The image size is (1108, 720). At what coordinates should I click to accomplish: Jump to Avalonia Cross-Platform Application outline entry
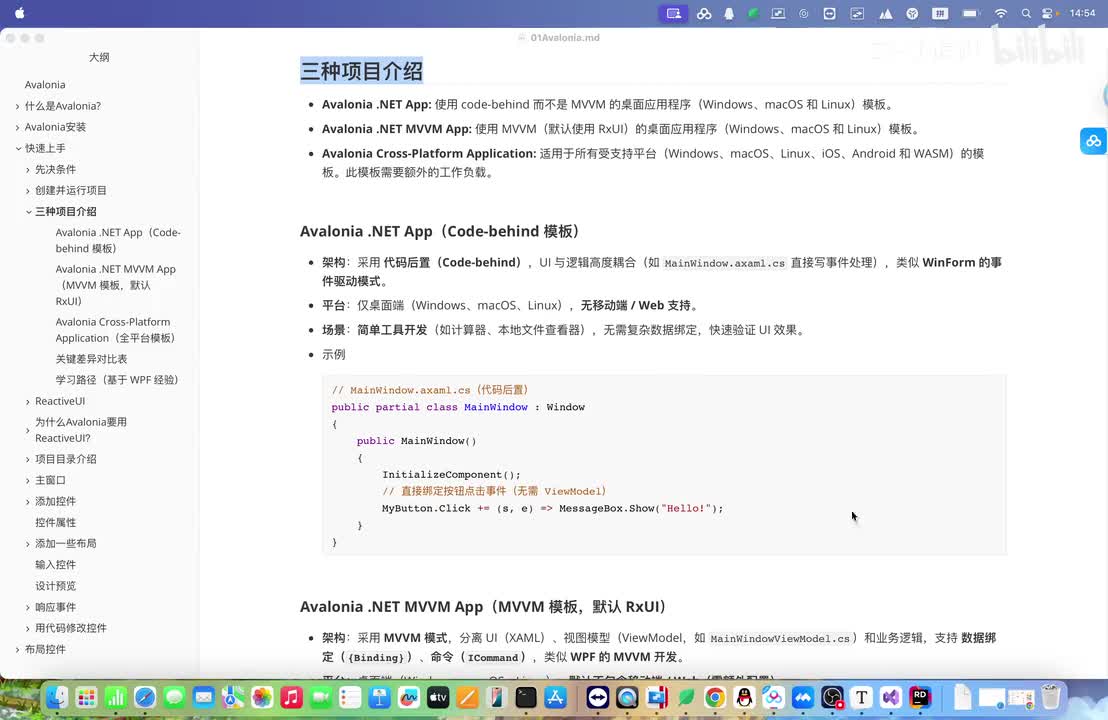(115, 330)
